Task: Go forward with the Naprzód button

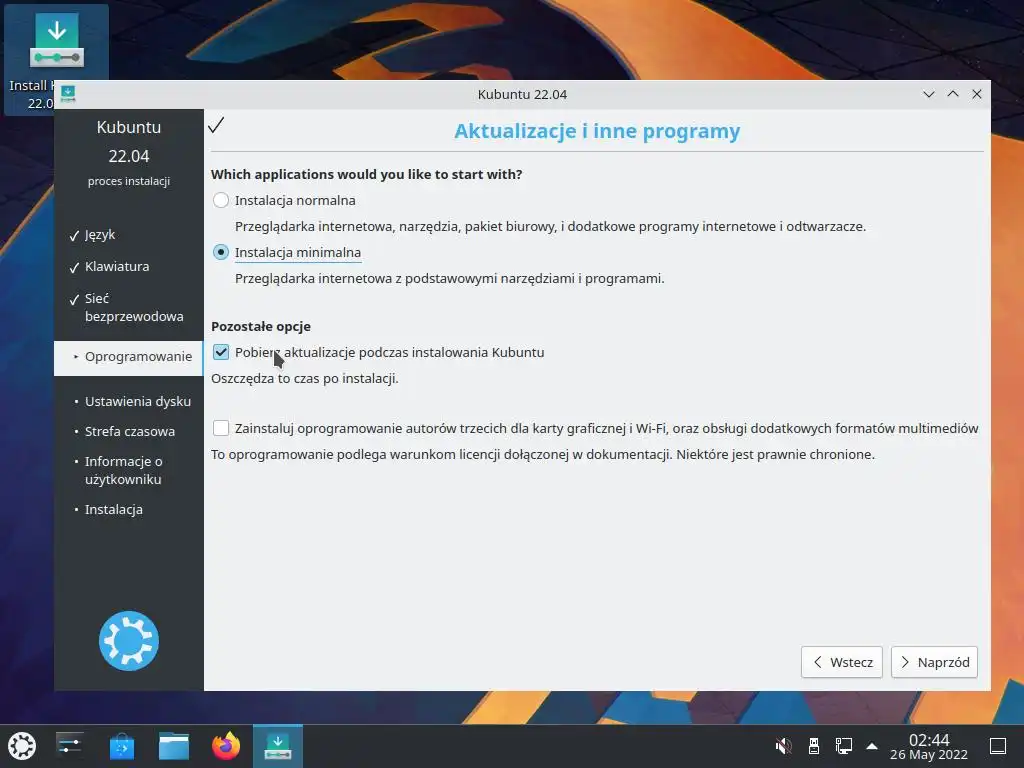Action: pos(934,662)
